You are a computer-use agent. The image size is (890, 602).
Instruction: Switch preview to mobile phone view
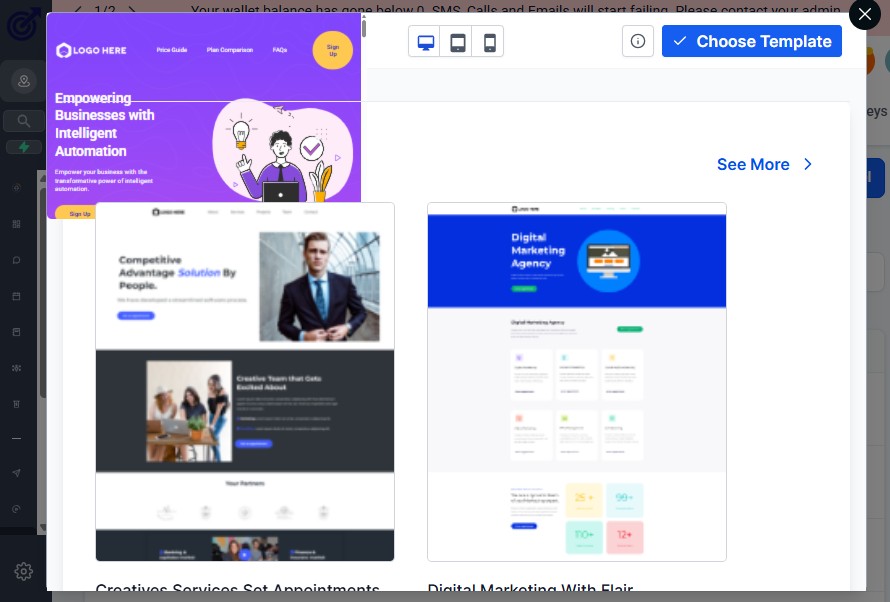coord(489,42)
